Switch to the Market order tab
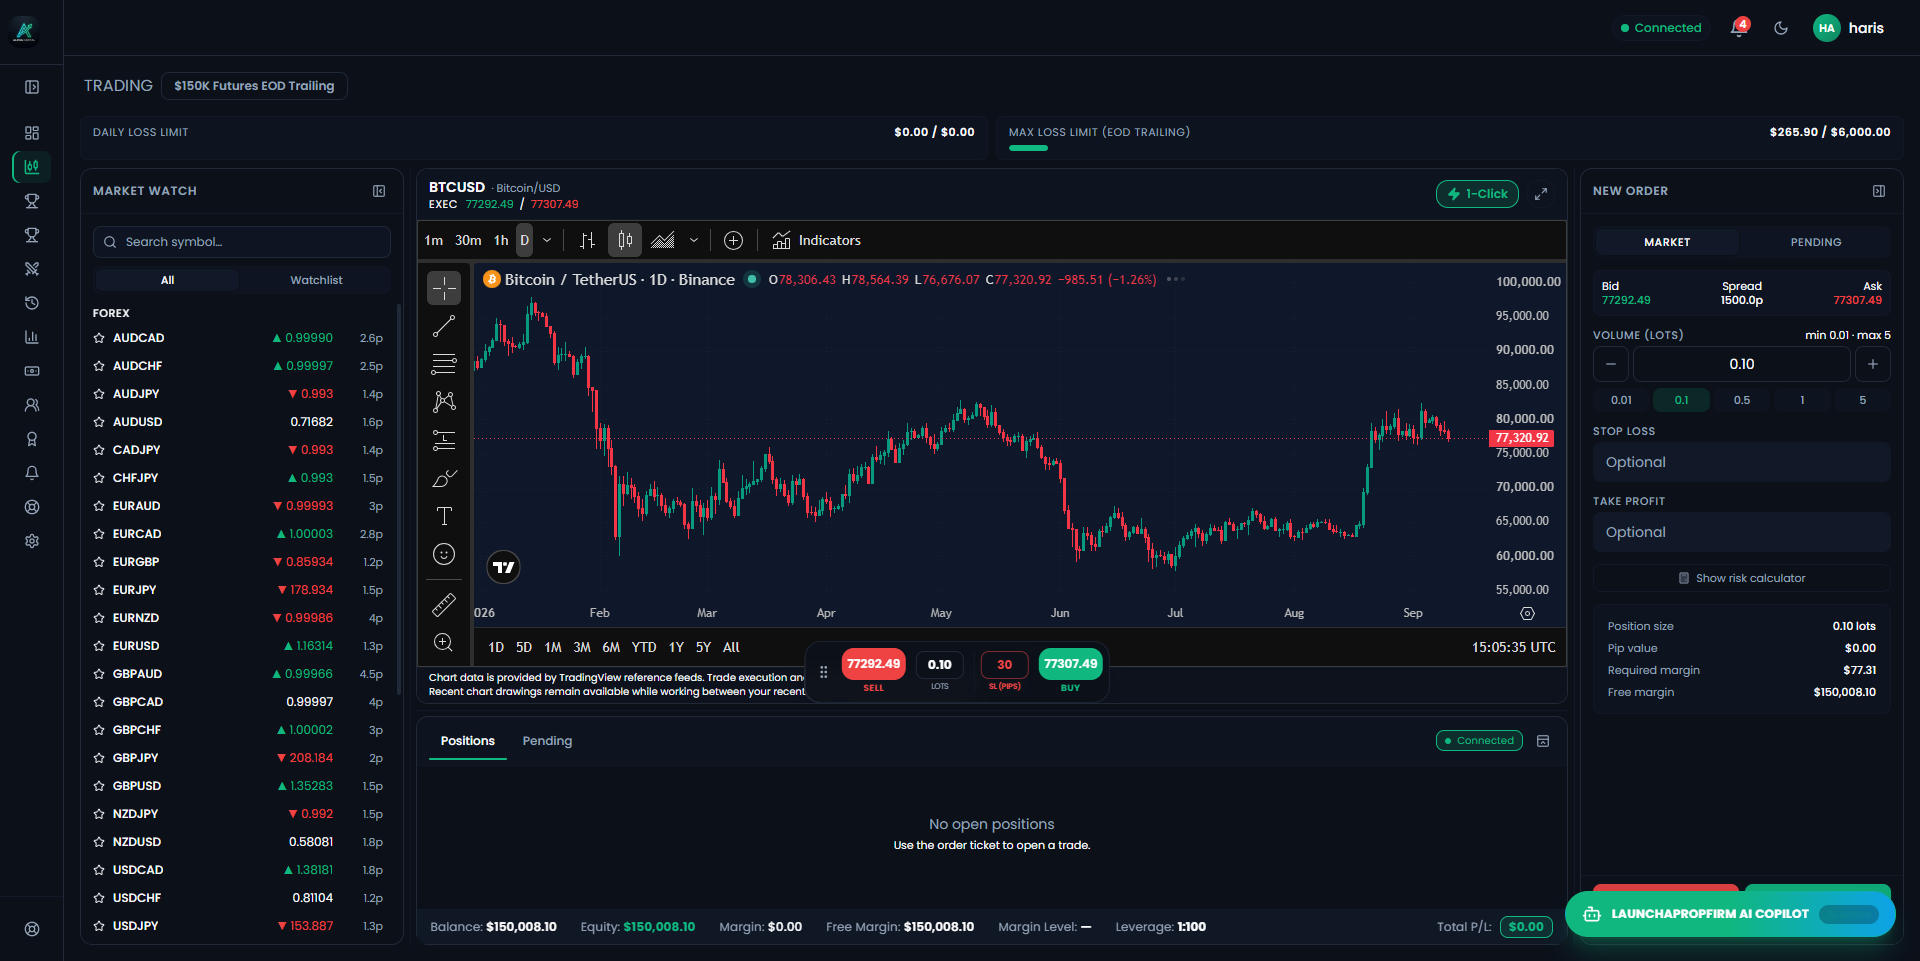 click(x=1667, y=242)
